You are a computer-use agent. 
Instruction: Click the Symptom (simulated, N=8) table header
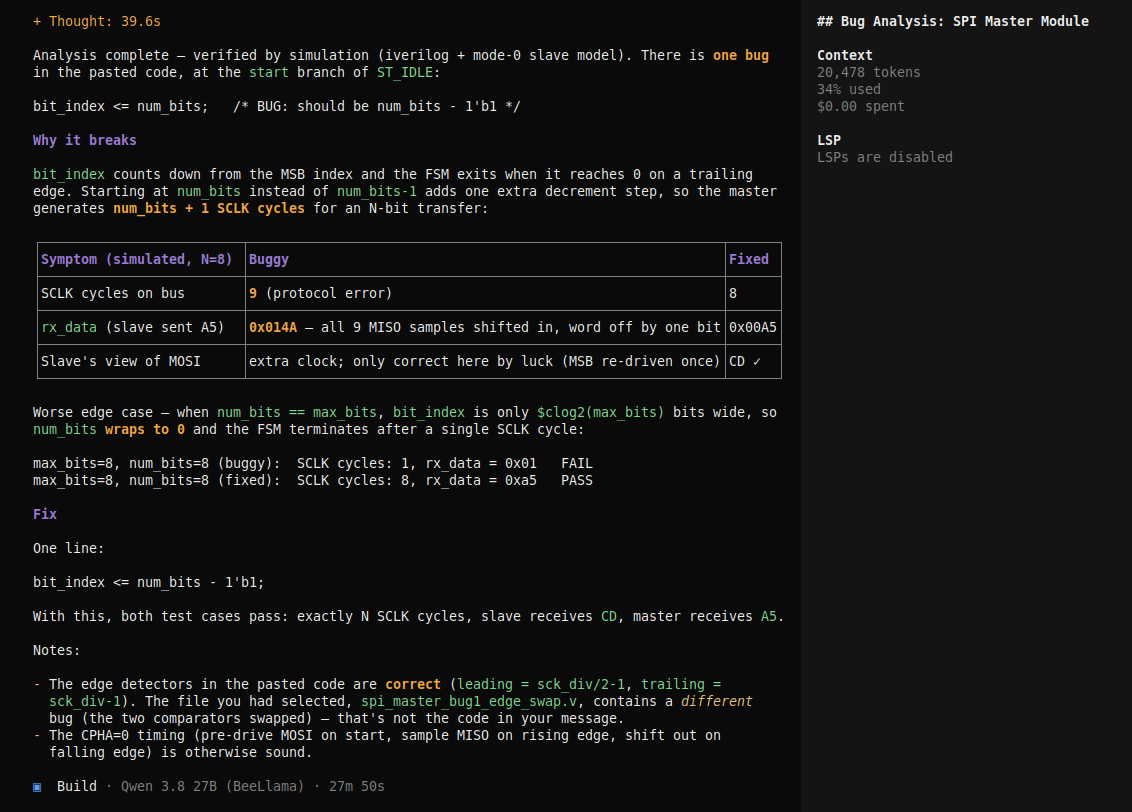pyautogui.click(x=141, y=260)
